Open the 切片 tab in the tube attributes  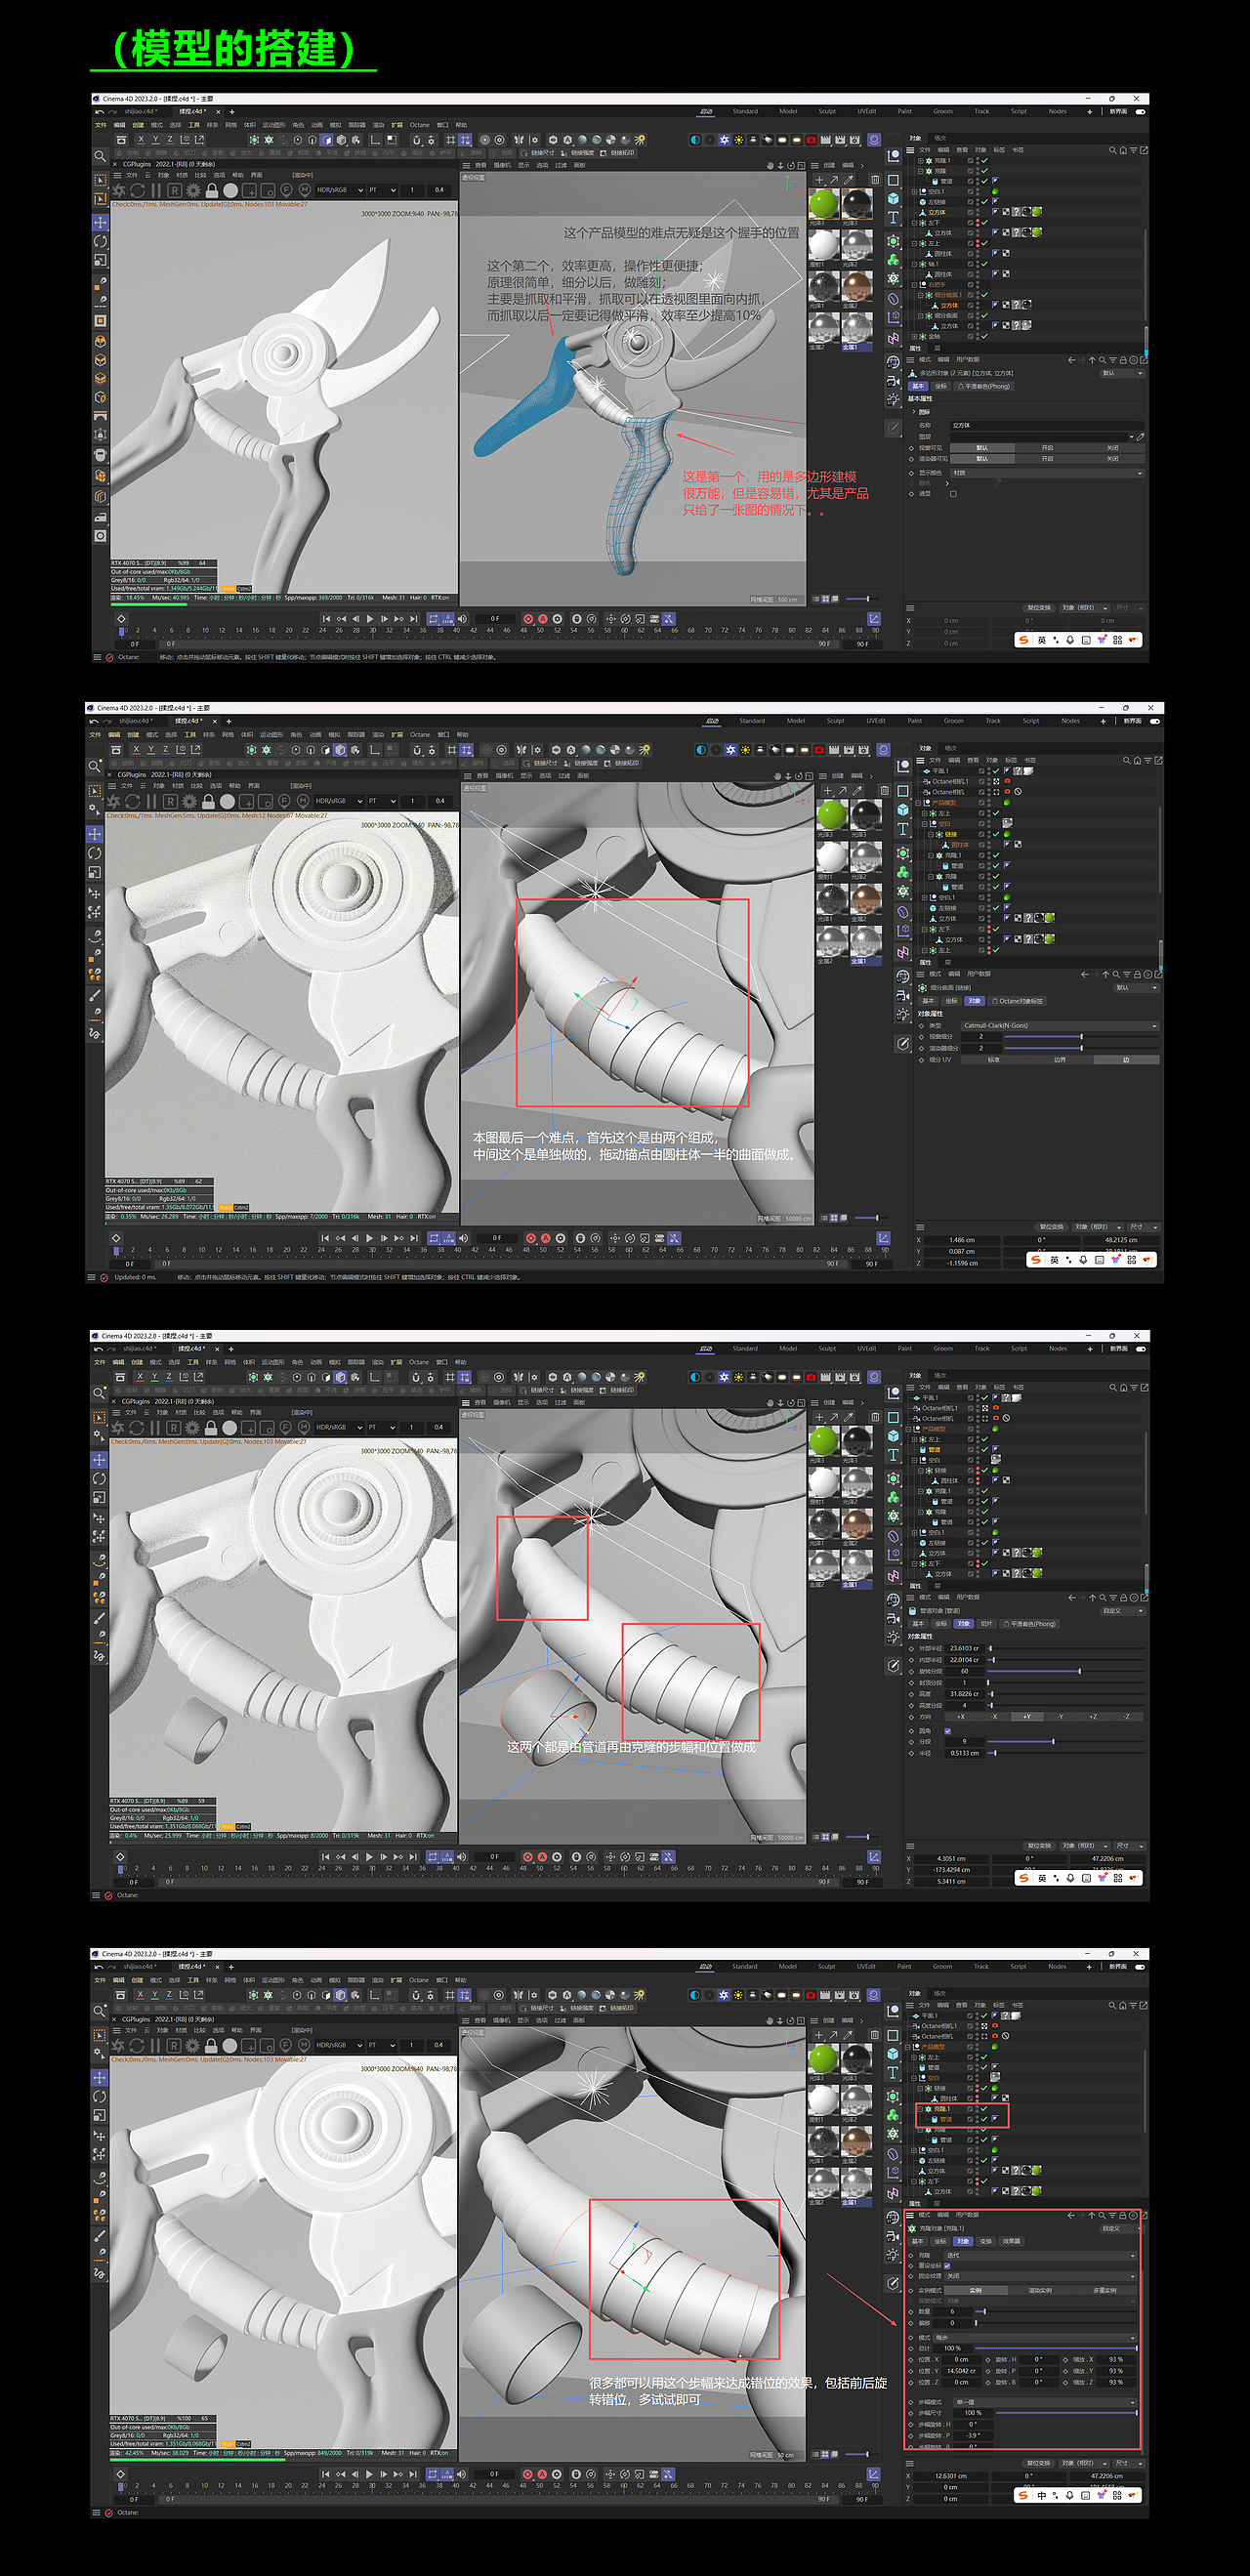coord(987,1624)
